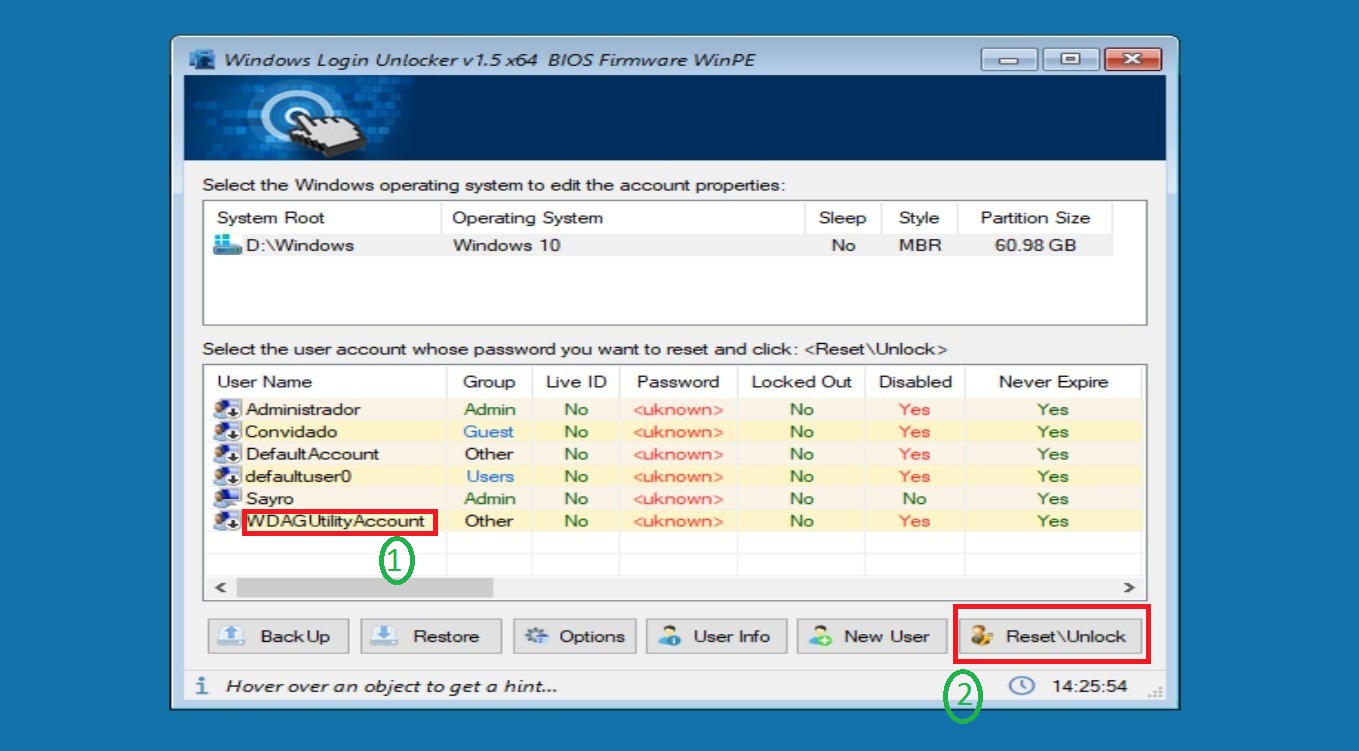The height and width of the screenshot is (751, 1359).
Task: Open the Options panel
Action: (574, 635)
